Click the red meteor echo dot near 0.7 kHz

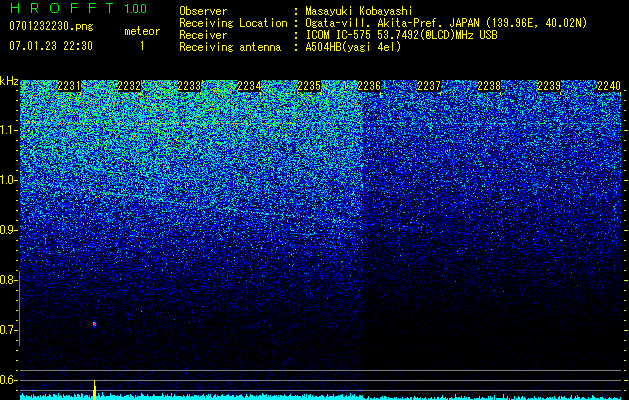tap(94, 324)
